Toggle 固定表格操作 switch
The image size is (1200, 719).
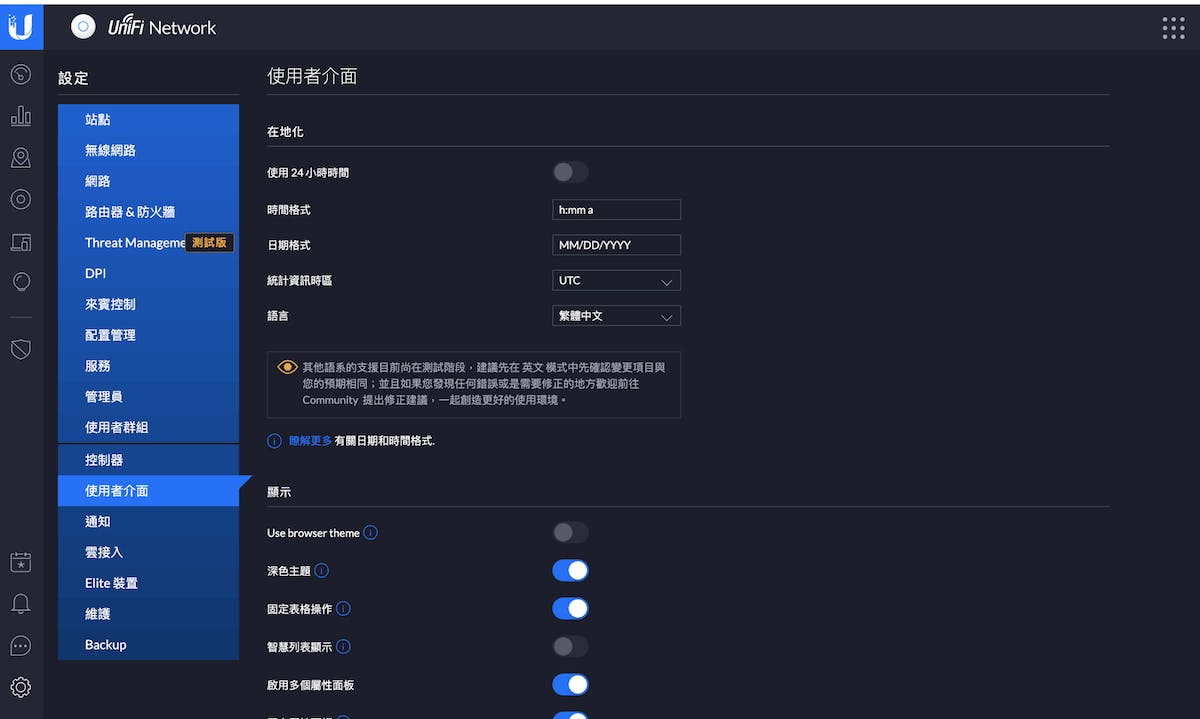tap(570, 609)
